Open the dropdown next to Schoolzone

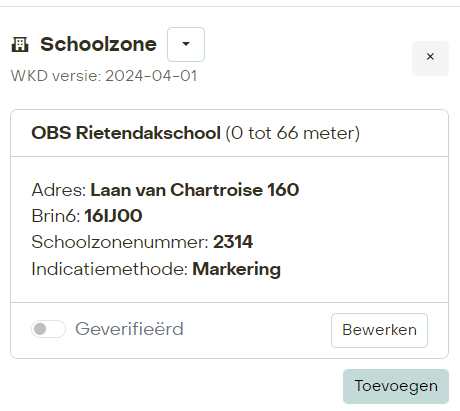tap(186, 44)
